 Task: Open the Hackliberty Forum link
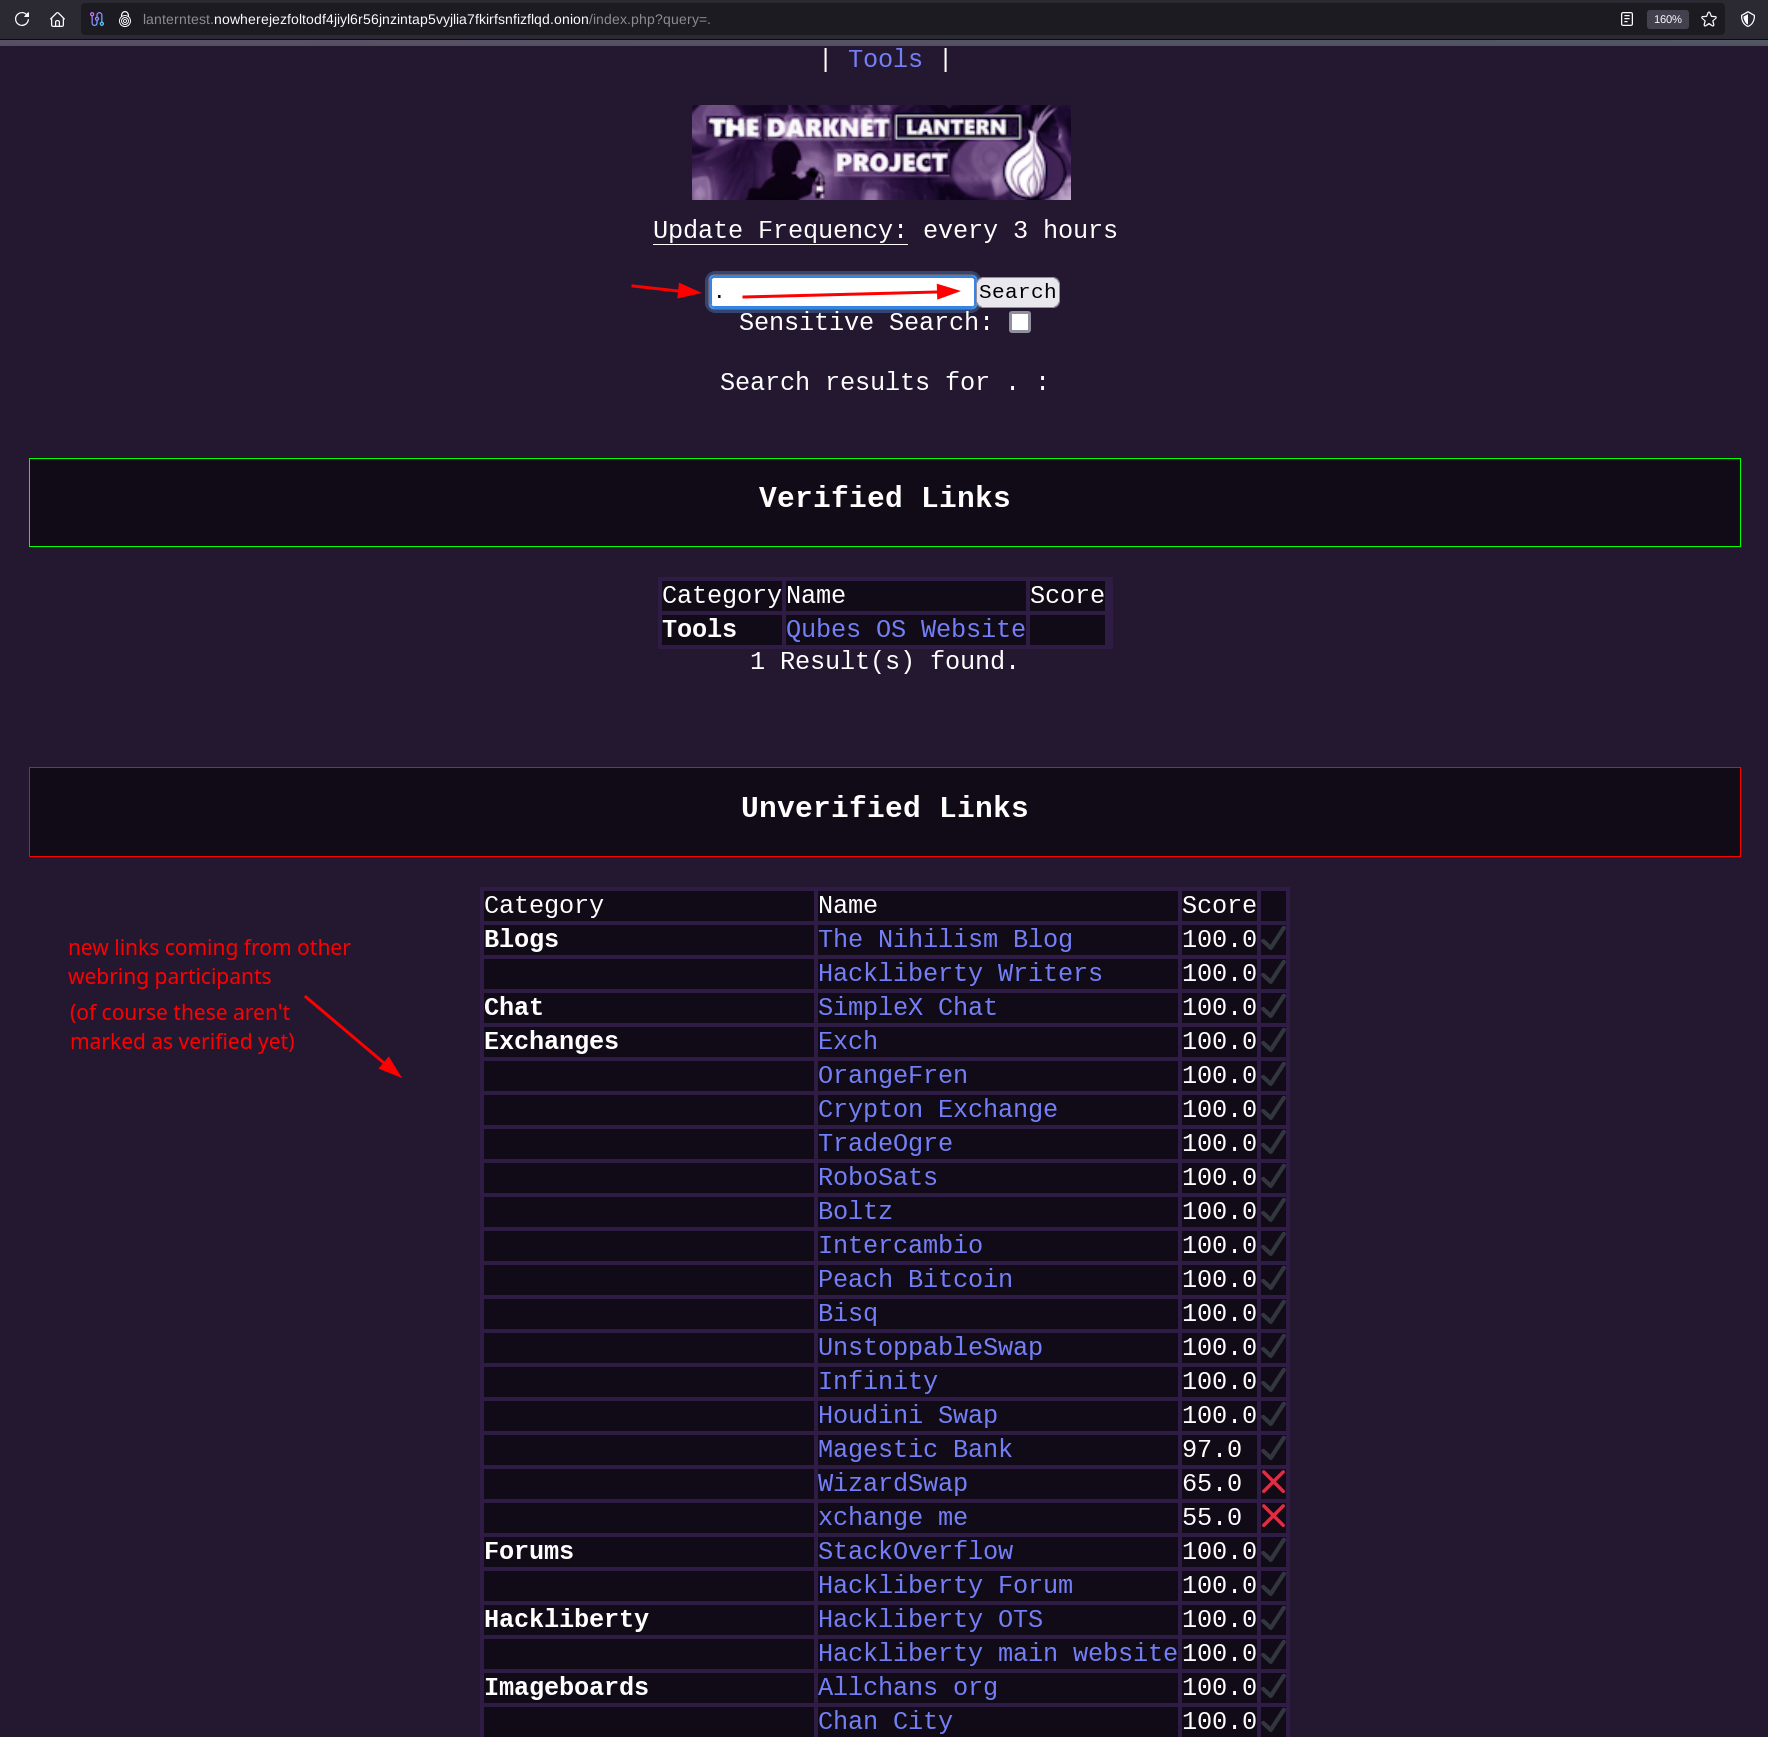[x=944, y=1585]
